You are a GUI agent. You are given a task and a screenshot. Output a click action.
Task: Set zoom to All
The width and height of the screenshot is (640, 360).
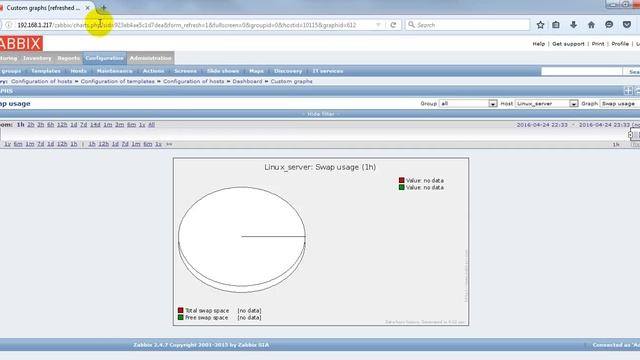pos(151,124)
